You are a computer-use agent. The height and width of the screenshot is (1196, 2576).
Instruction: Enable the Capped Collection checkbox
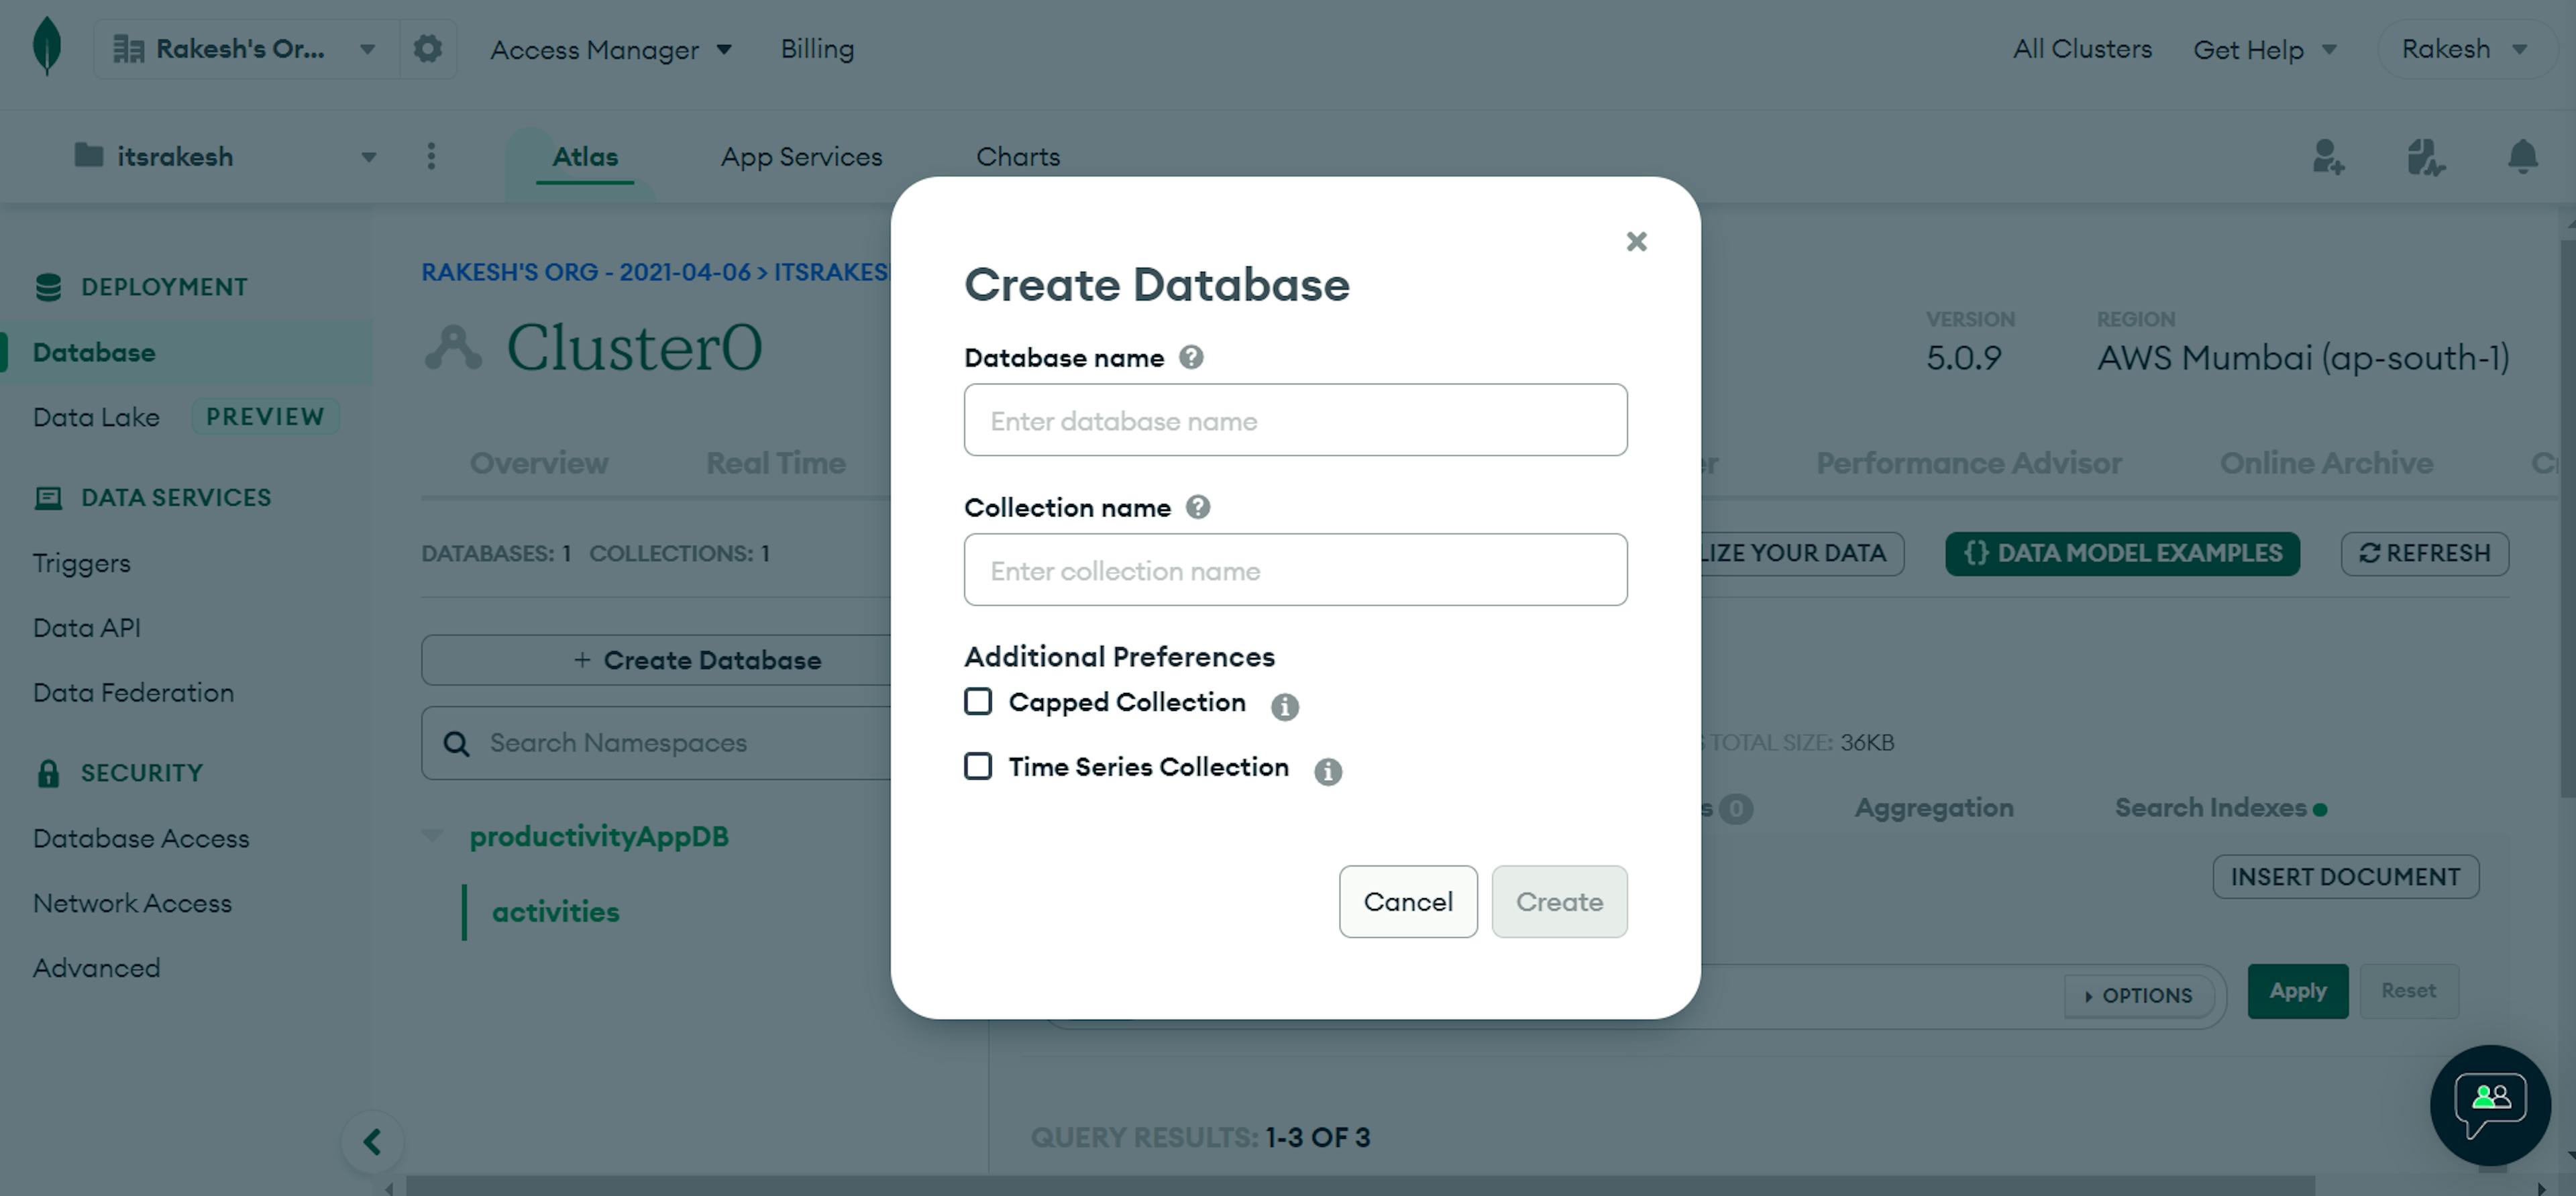(976, 702)
